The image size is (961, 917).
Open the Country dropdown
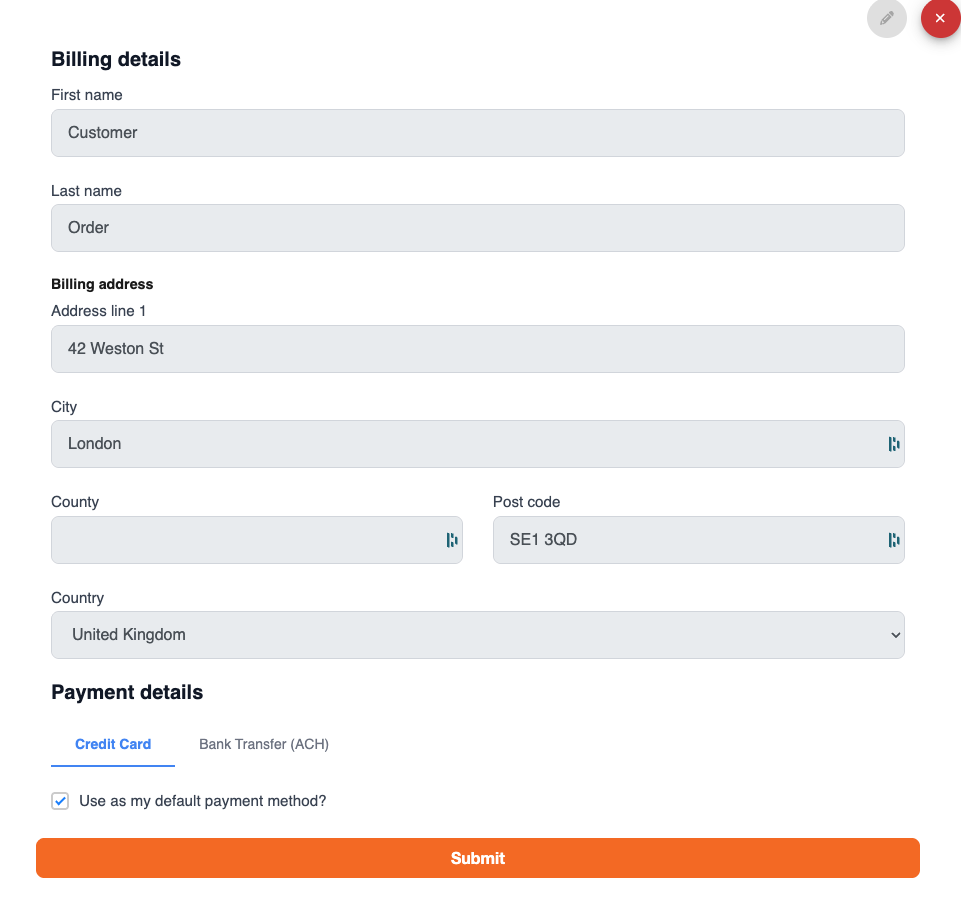pos(477,635)
